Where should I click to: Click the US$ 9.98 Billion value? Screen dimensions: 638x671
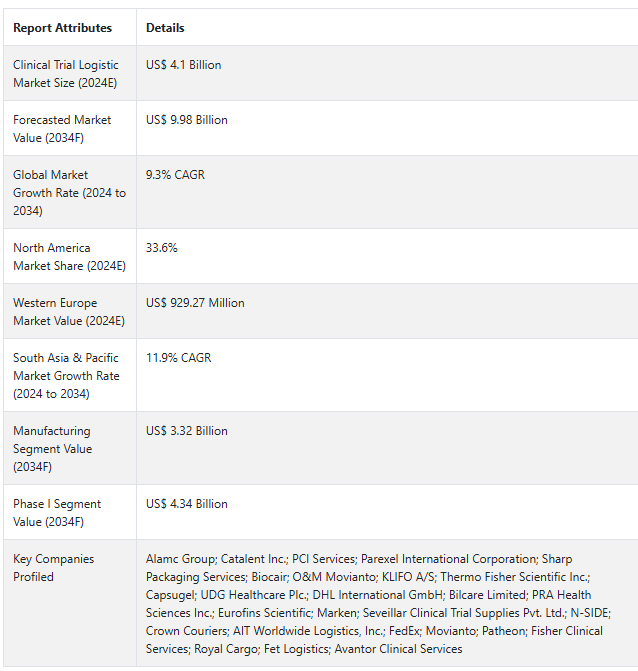(x=187, y=120)
